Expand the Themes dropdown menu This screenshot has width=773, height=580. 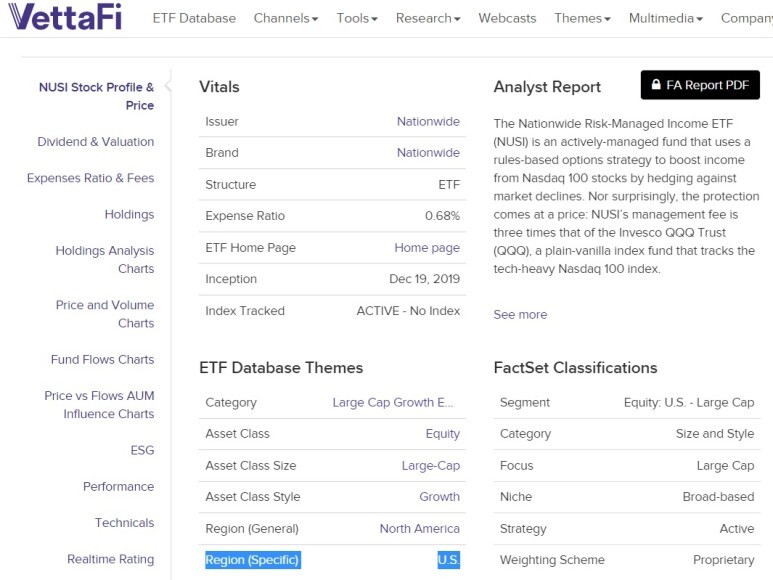582,18
